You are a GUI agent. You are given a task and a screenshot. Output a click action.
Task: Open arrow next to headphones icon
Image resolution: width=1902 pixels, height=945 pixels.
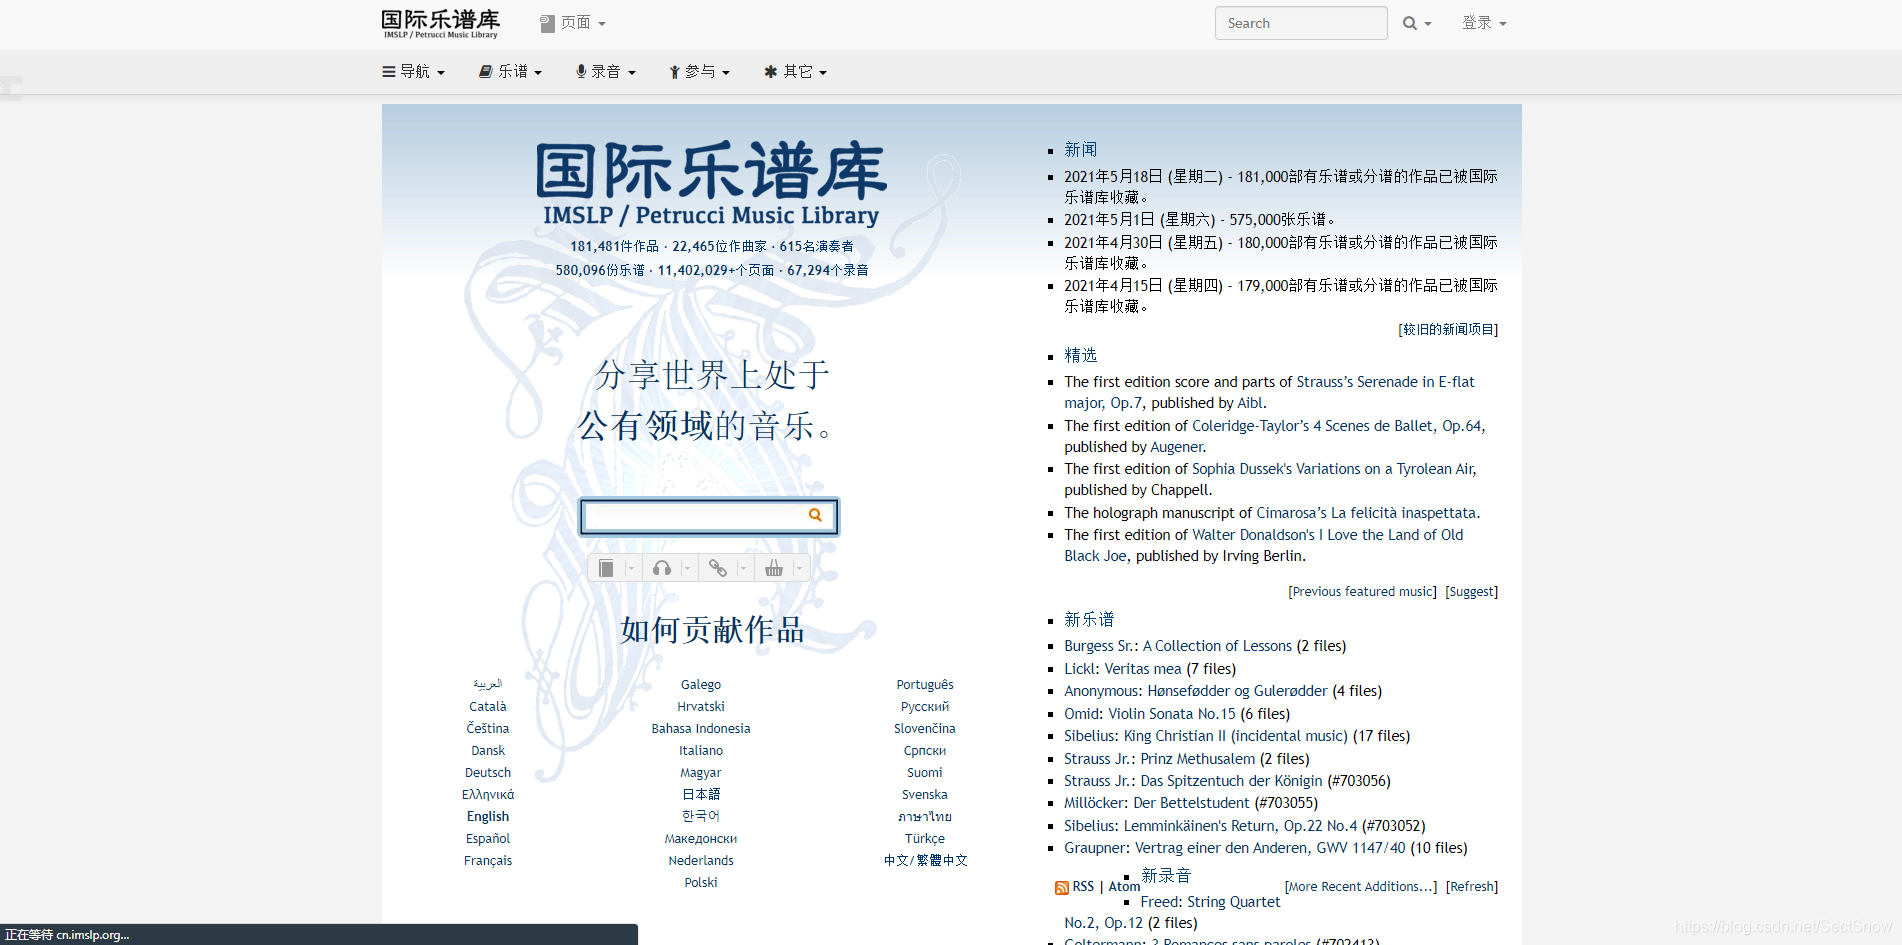coord(687,568)
